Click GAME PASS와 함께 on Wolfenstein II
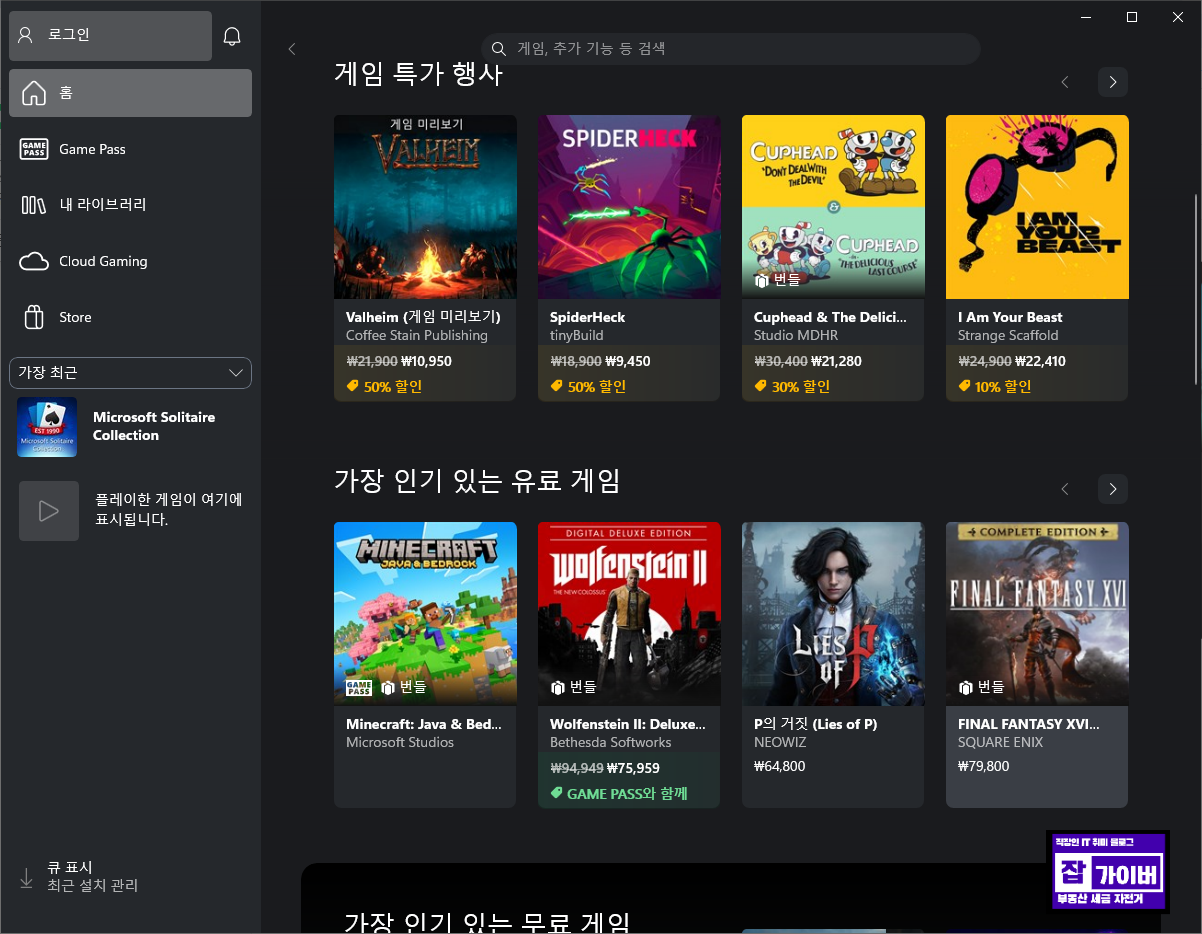The height and width of the screenshot is (934, 1202). click(x=627, y=793)
